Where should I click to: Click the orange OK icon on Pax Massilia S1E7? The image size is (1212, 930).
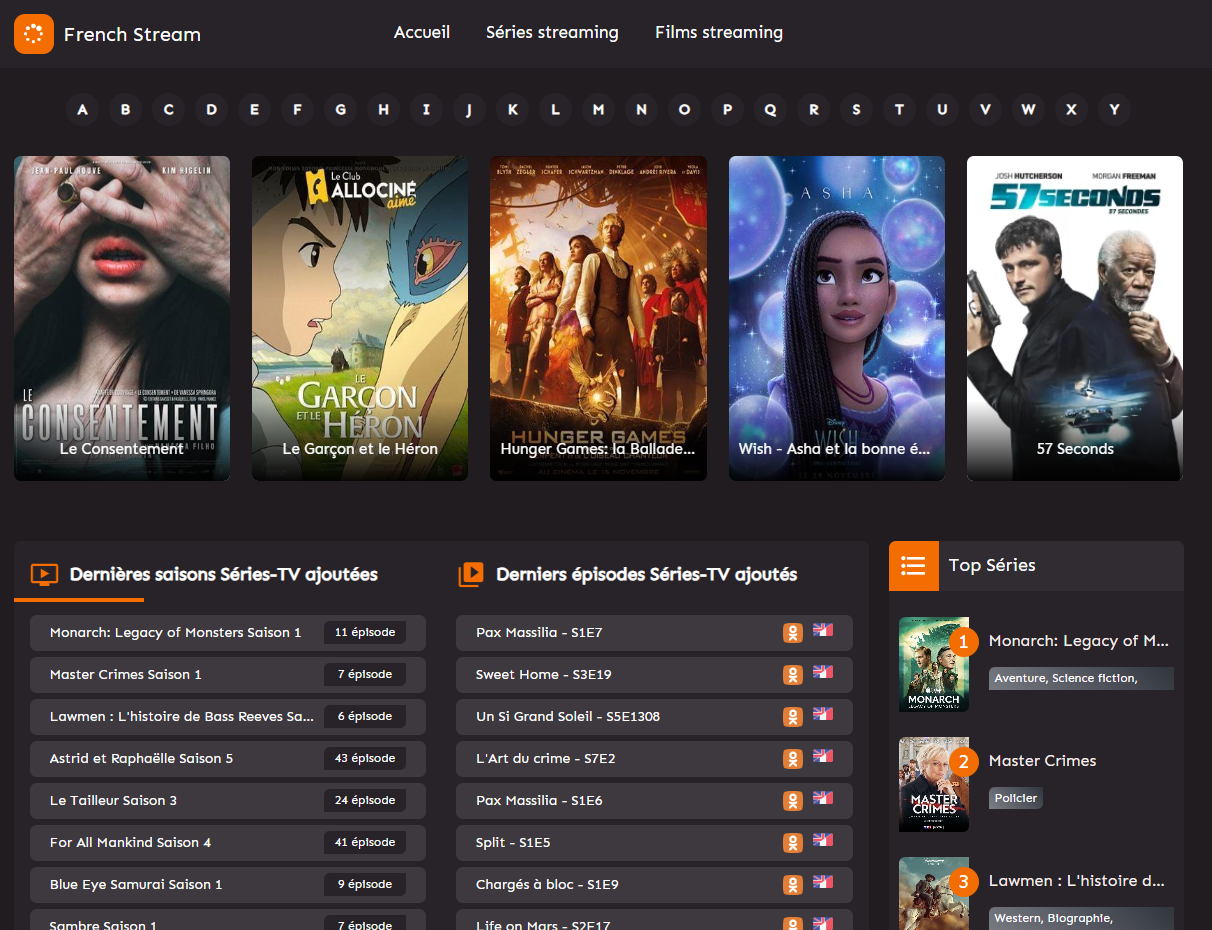[x=793, y=633]
